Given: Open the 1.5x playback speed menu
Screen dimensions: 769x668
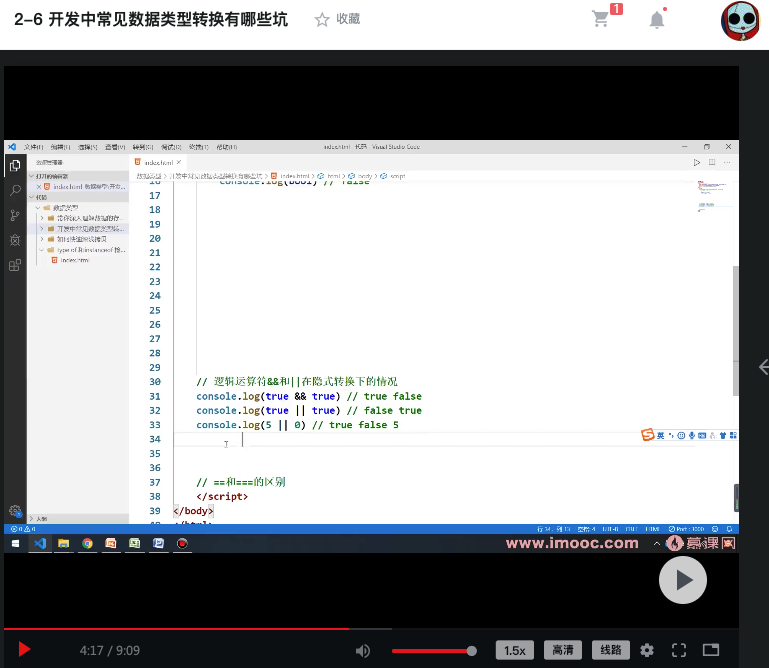Looking at the screenshot, I should tap(515, 650).
